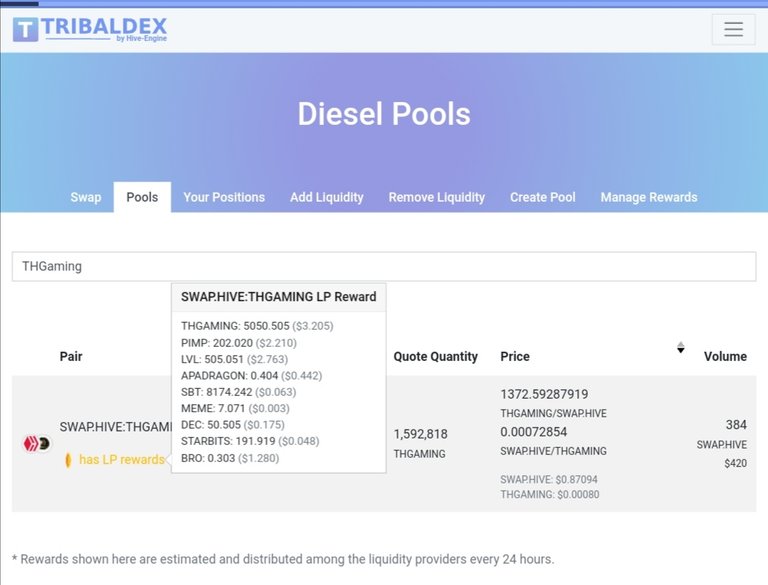Viewport: 768px width, 585px height.
Task: Click the THGAMING: 5050.505 reward line
Action: (257, 326)
